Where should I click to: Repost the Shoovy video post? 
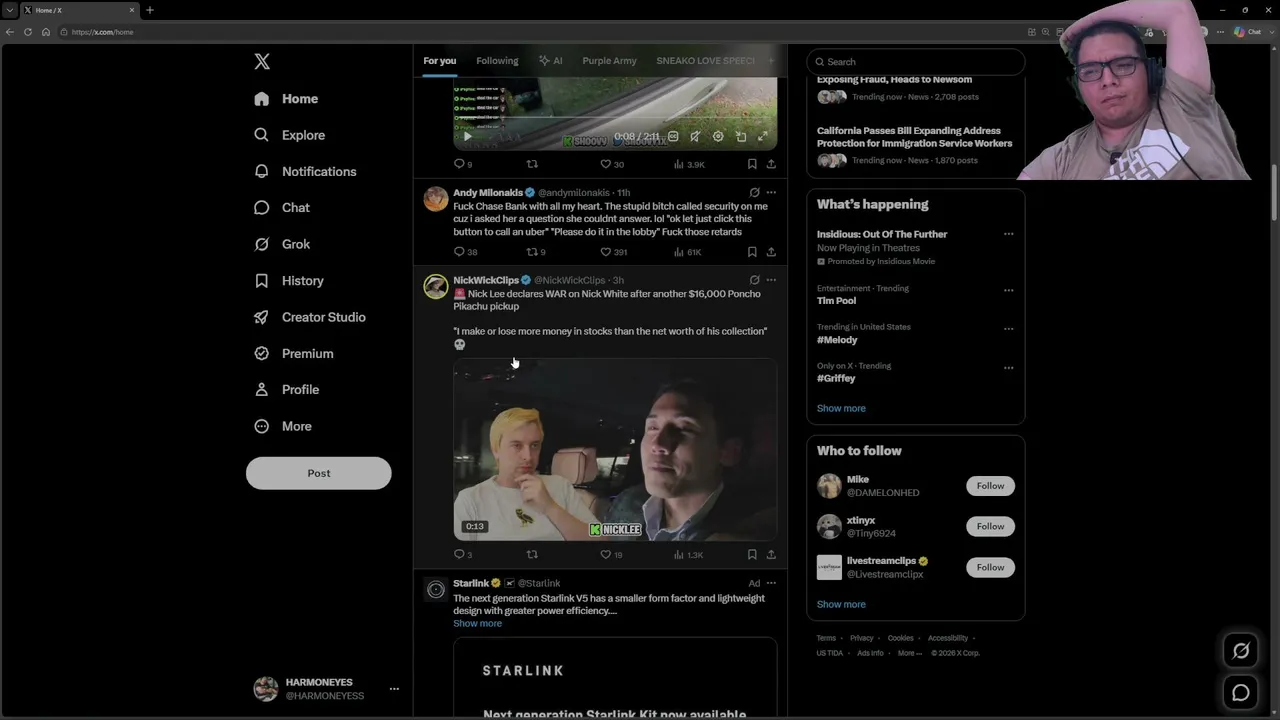point(532,164)
